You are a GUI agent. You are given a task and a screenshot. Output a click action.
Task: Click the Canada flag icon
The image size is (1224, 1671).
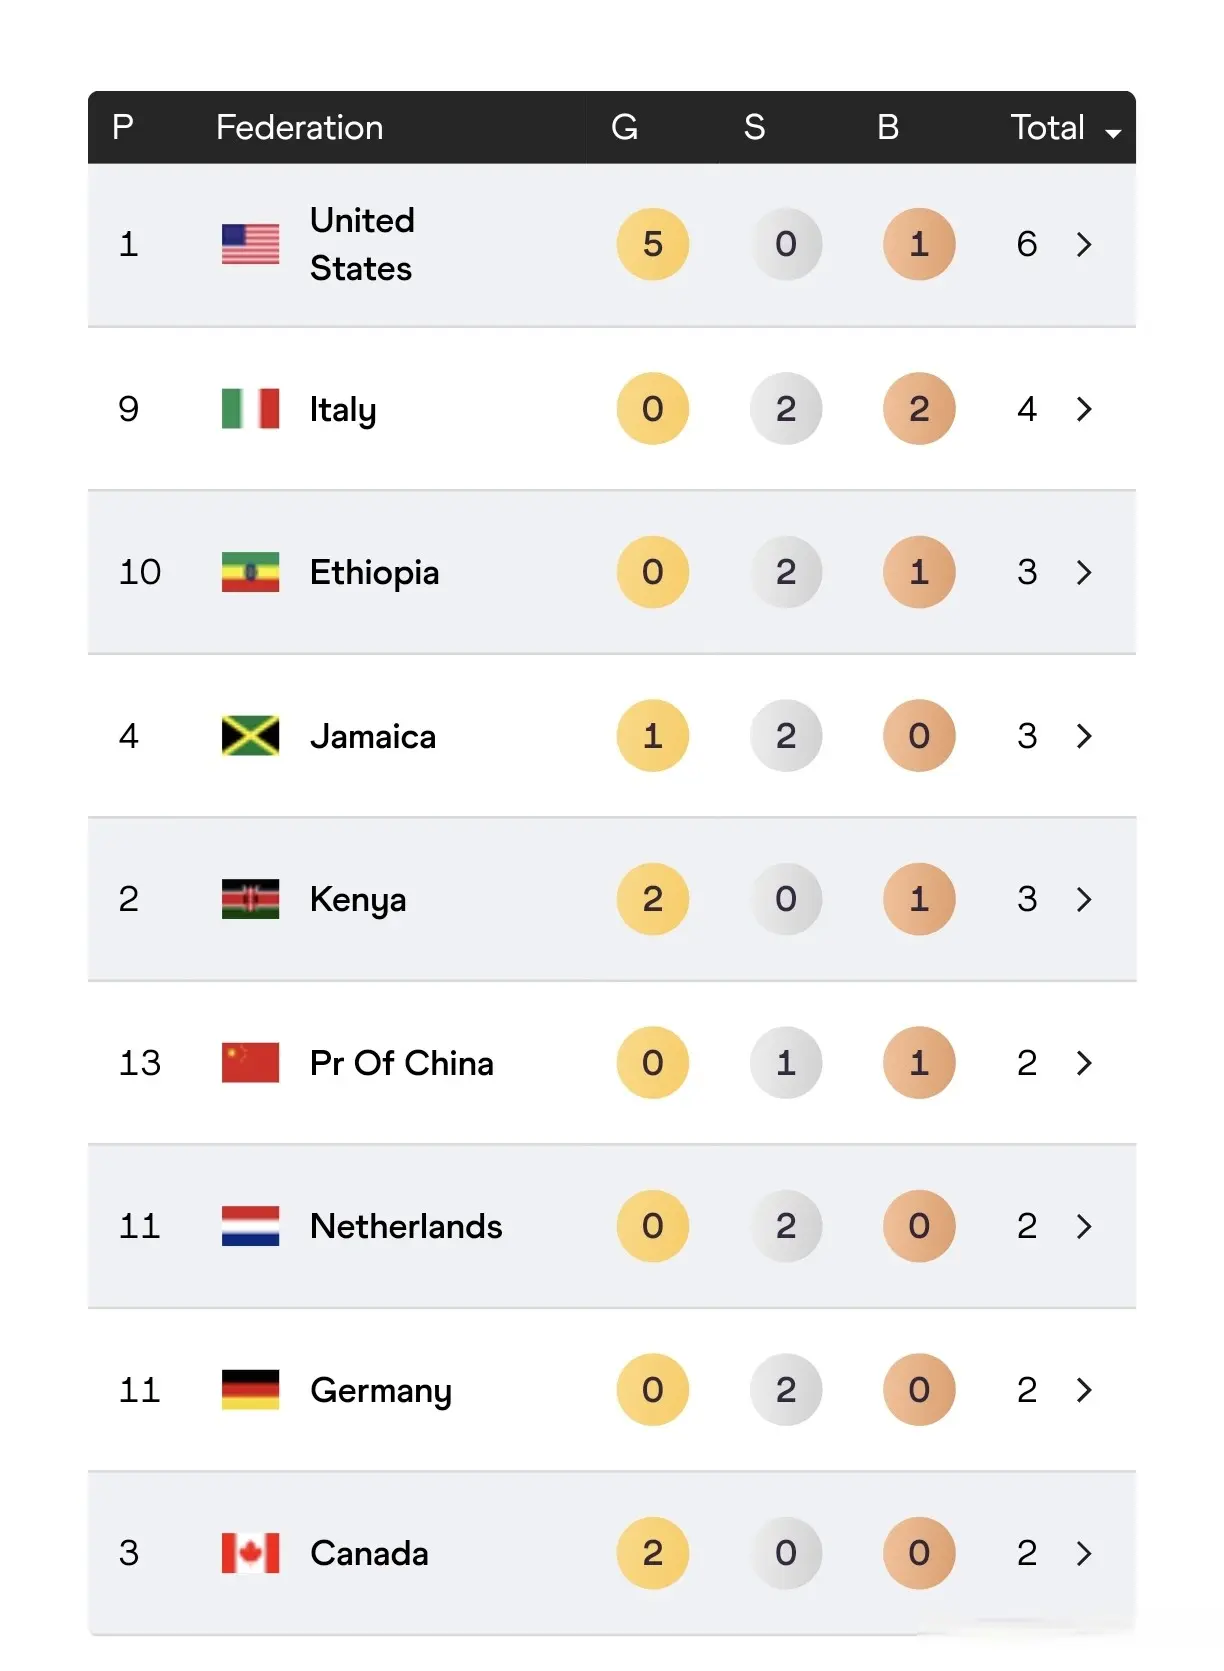pos(250,1553)
